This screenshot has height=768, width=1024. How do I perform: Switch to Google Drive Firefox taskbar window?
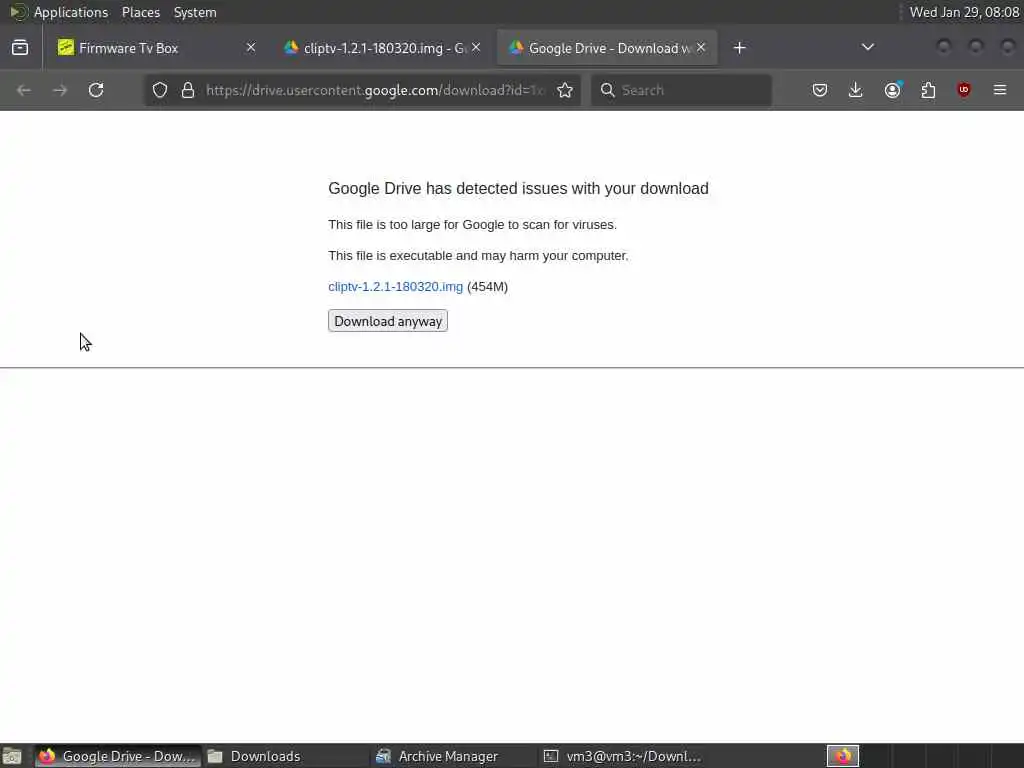(x=118, y=756)
